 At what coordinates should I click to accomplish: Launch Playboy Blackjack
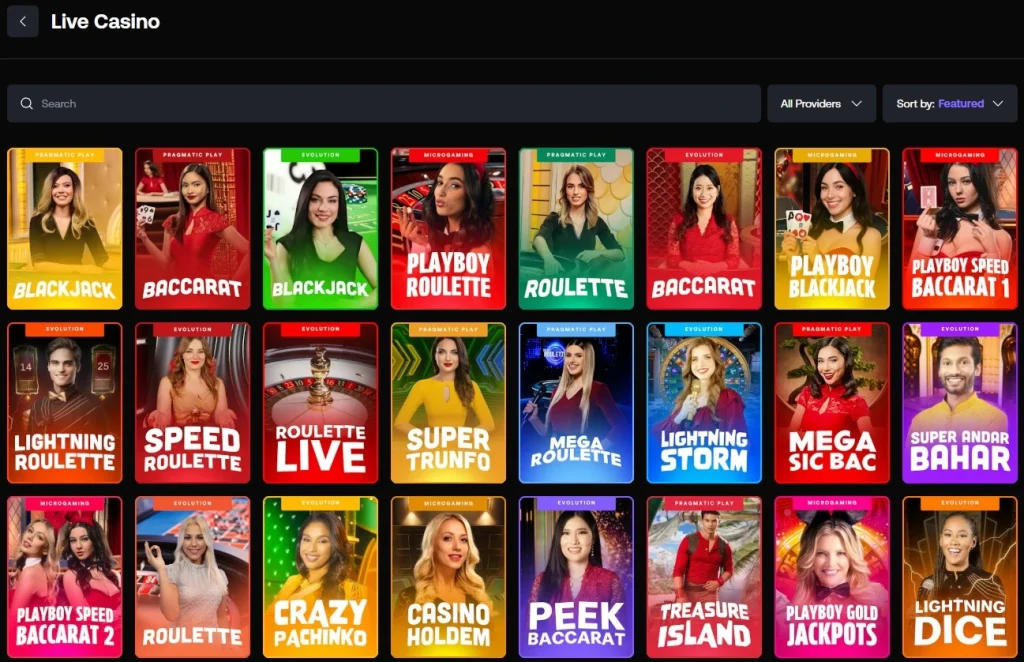click(x=832, y=229)
